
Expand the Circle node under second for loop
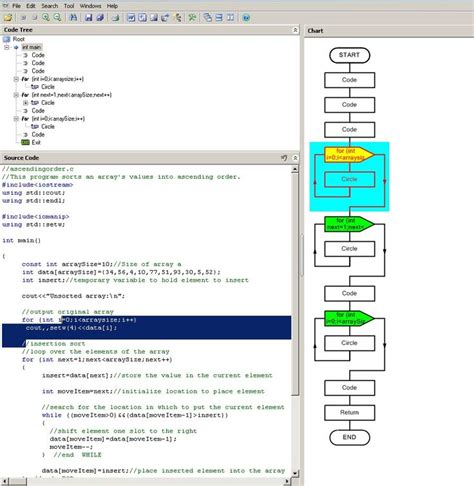(25, 103)
